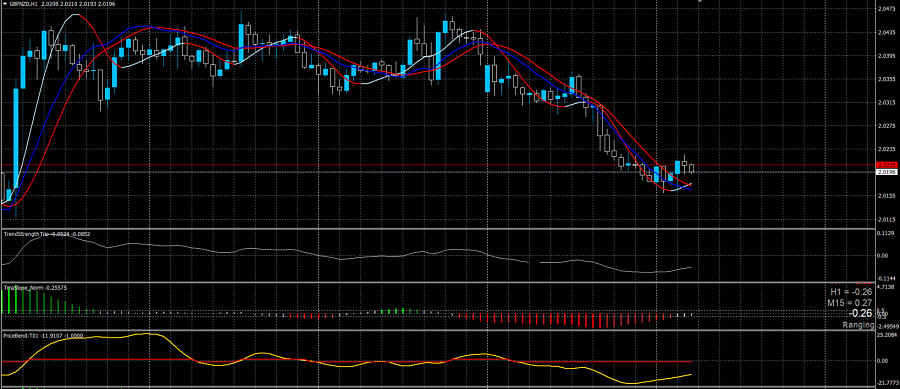Screen dimensions: 900x389
Task: Click the 2.0235 price scale value
Action: (886, 149)
